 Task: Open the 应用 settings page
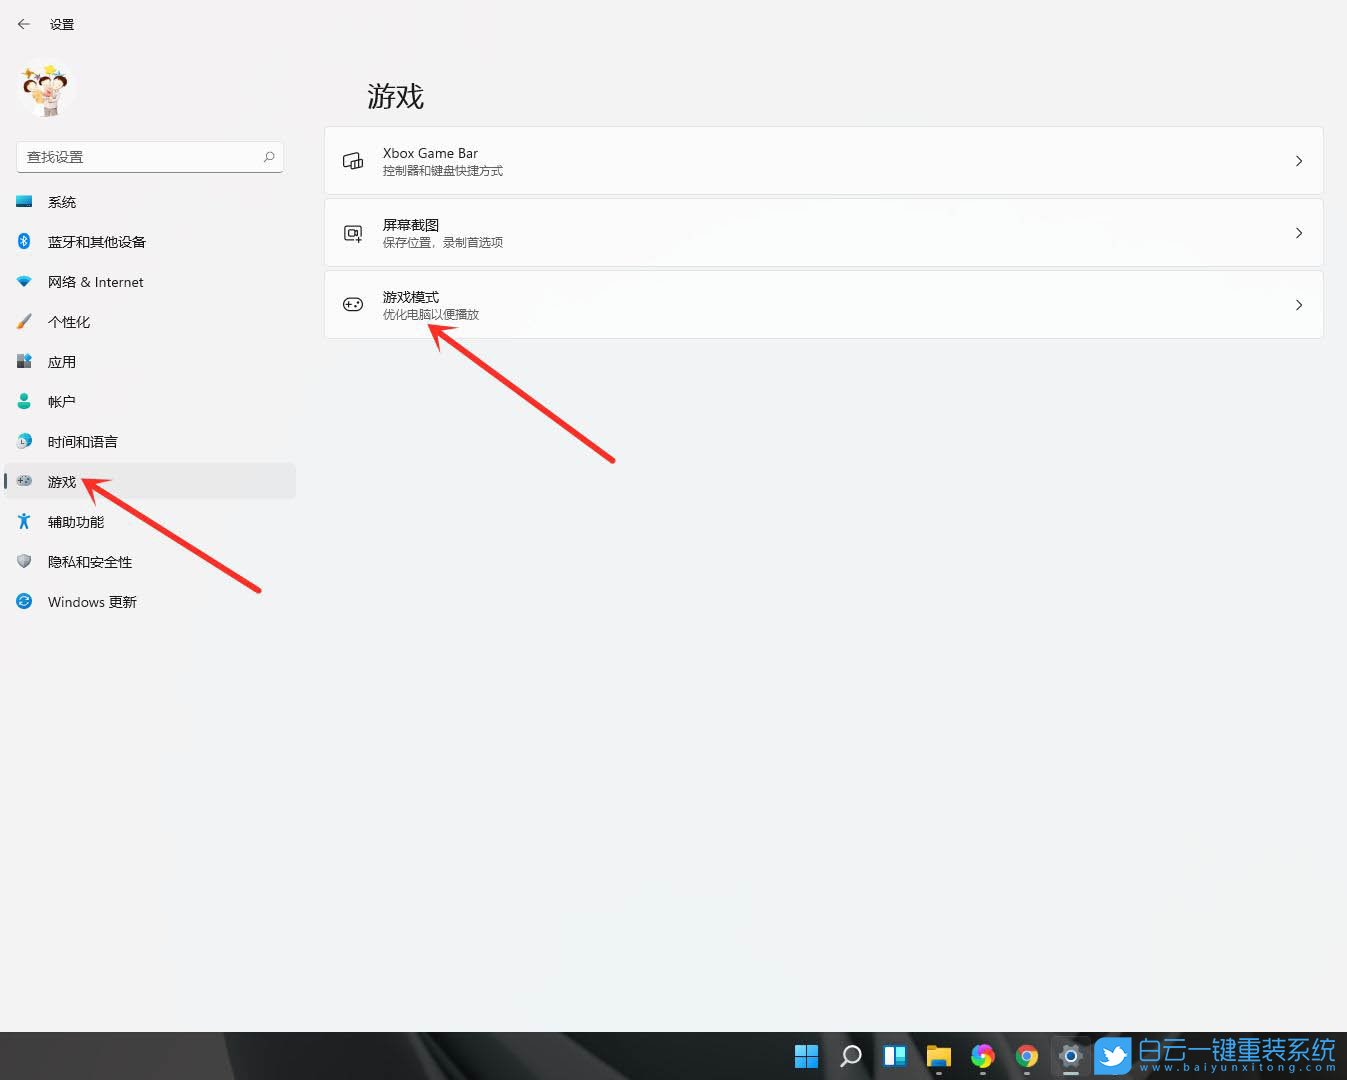point(61,361)
